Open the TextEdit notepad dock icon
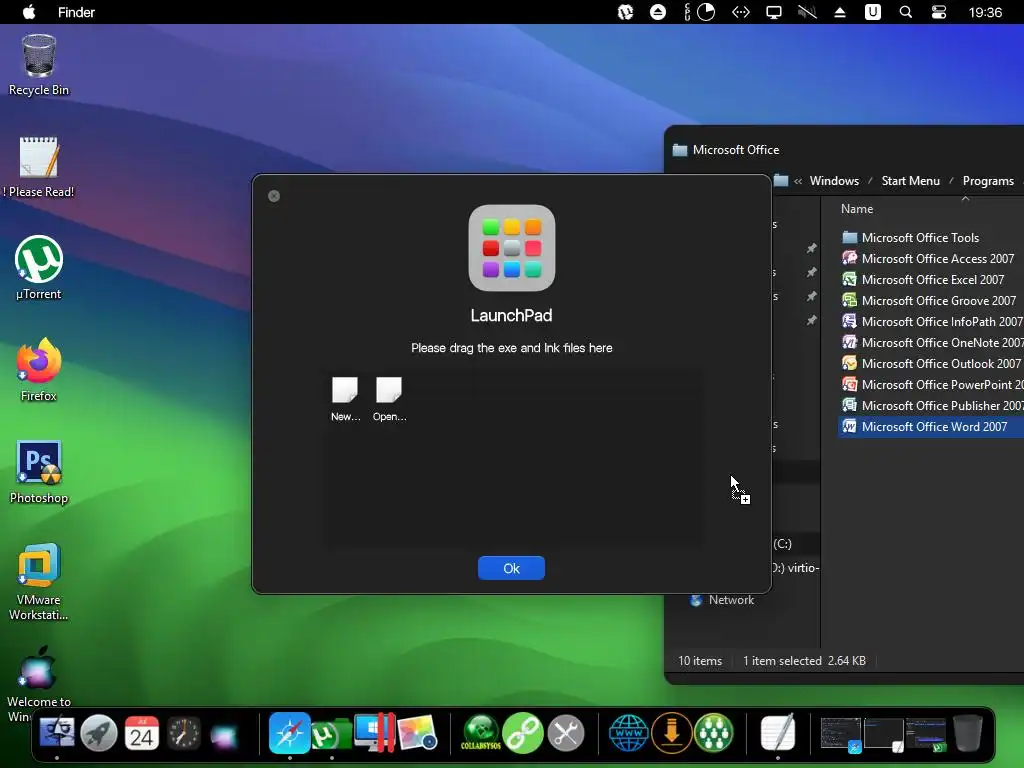1024x768 pixels. point(778,733)
